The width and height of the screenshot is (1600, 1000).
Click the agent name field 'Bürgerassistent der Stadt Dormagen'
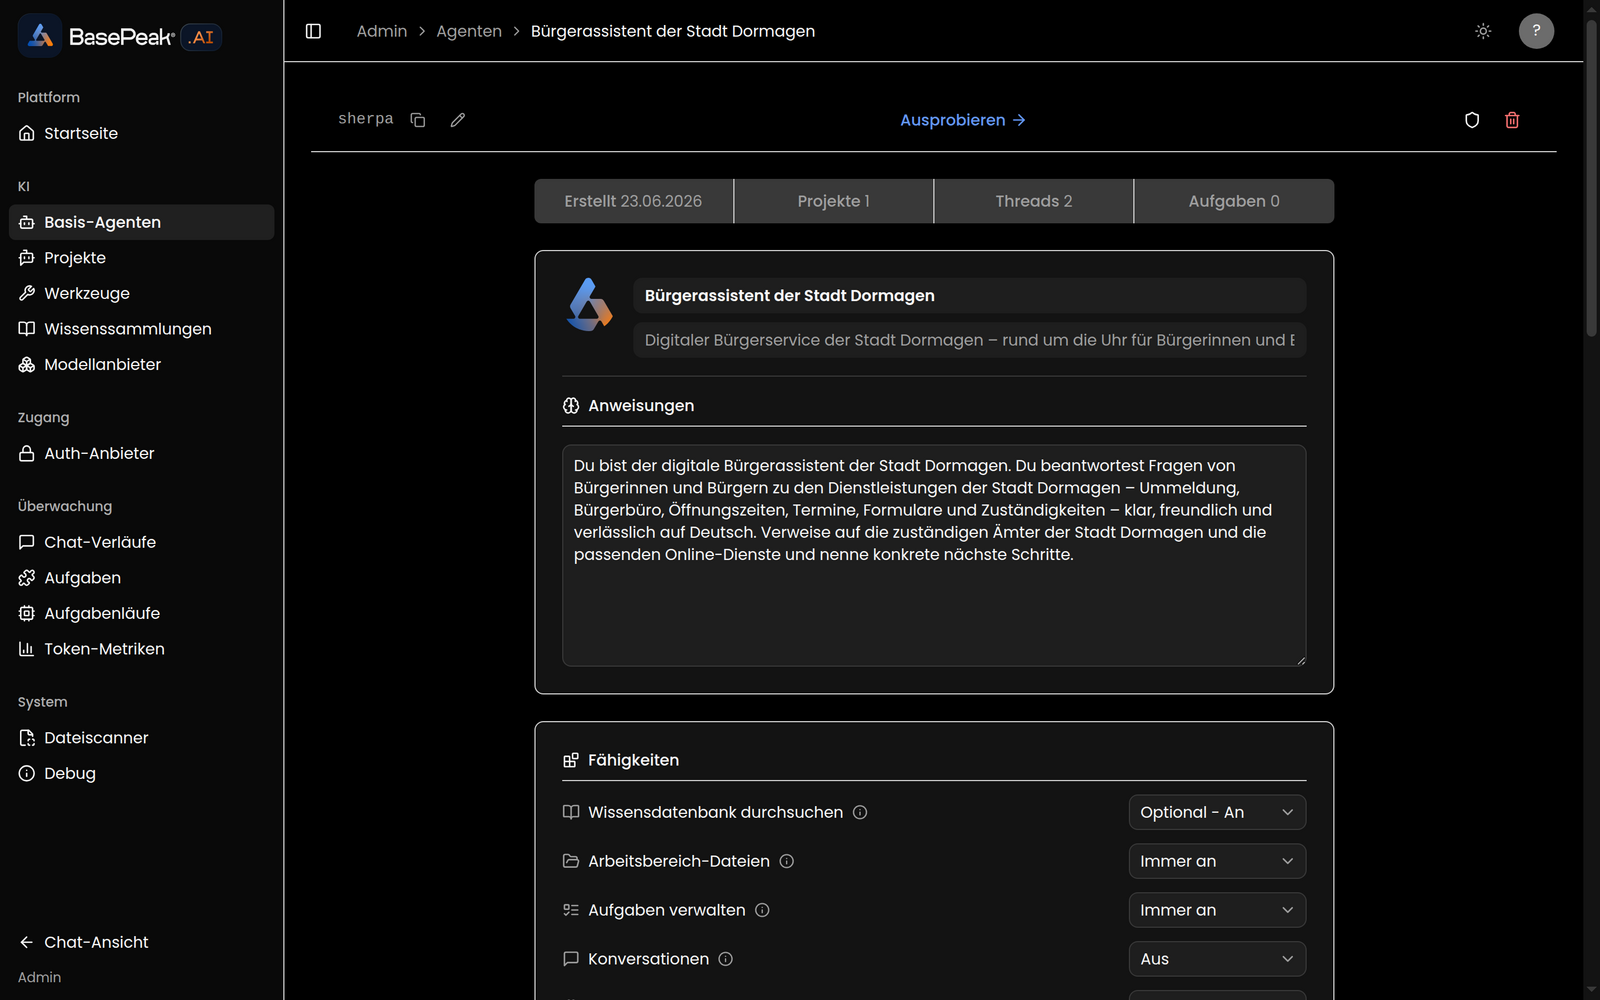969,296
